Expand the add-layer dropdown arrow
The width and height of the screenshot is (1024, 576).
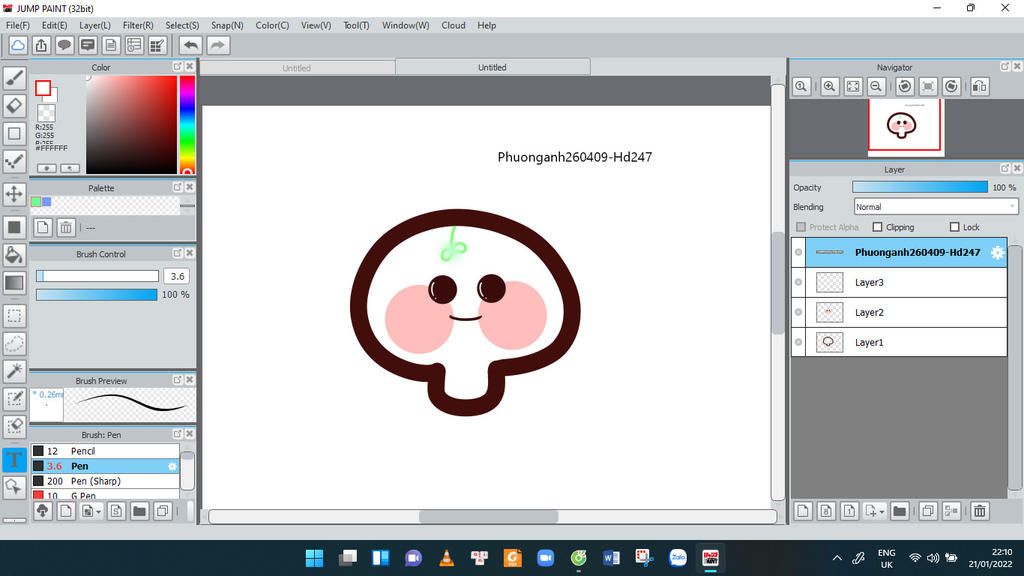881,512
